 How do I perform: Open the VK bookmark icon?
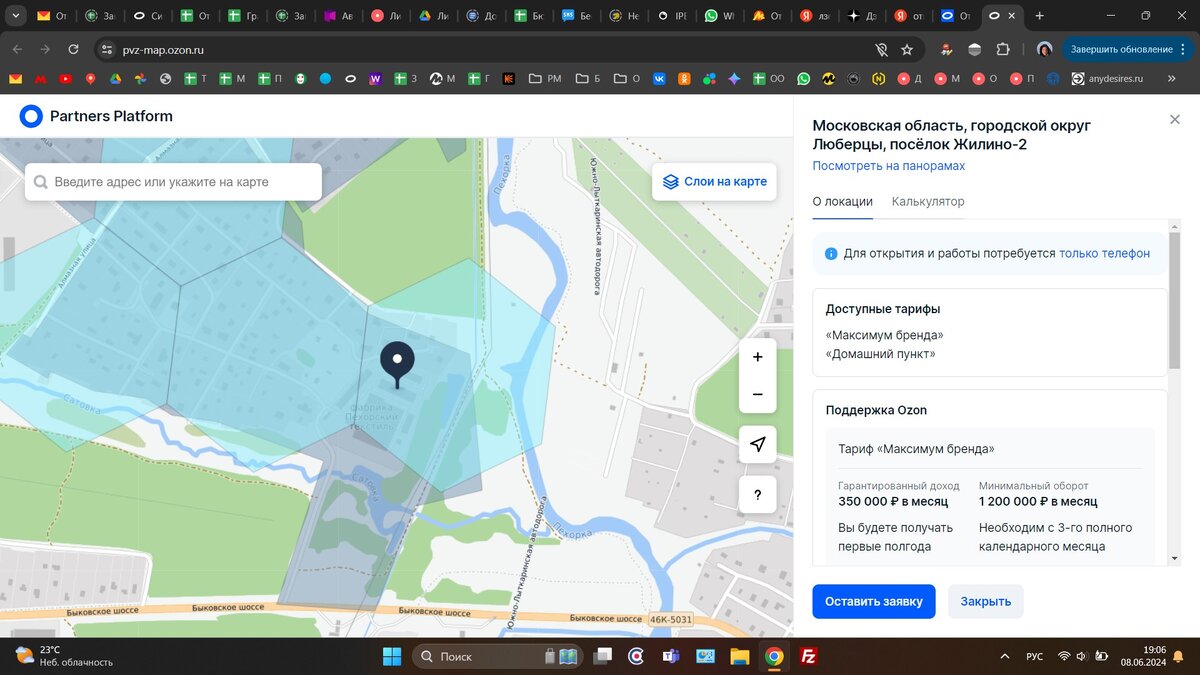point(660,78)
